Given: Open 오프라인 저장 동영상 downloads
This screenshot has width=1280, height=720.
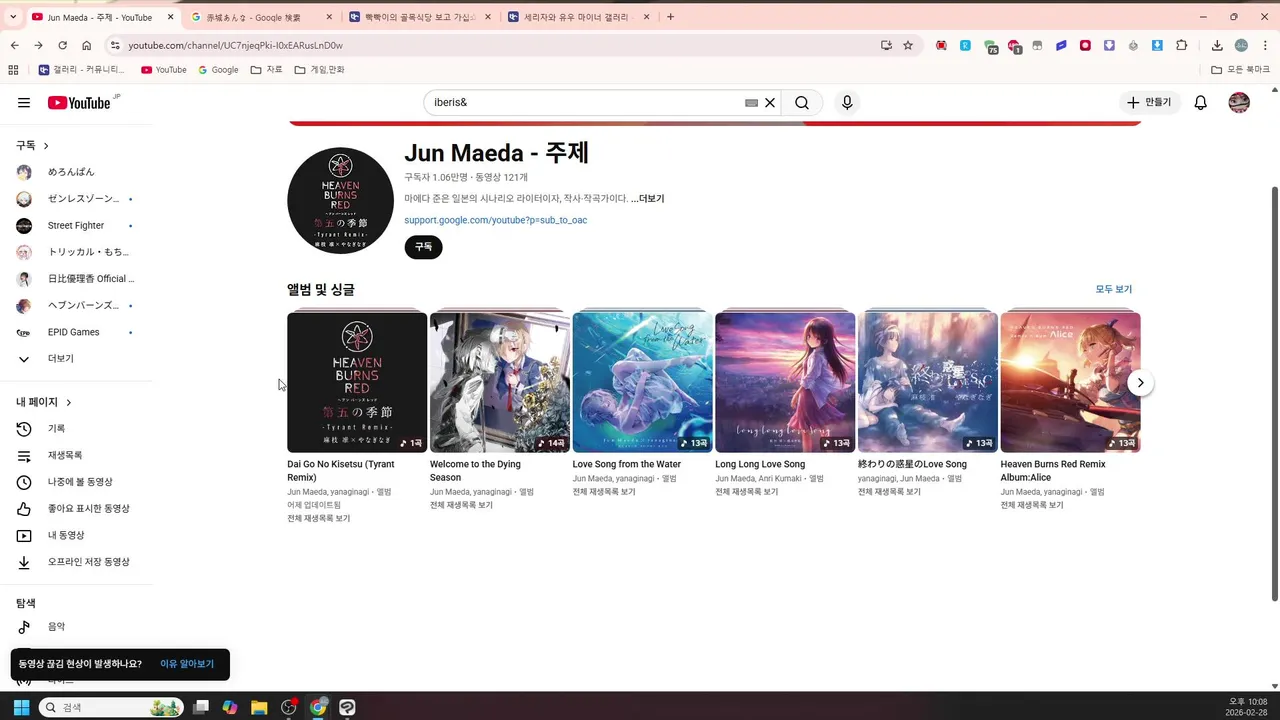Looking at the screenshot, I should [76, 562].
